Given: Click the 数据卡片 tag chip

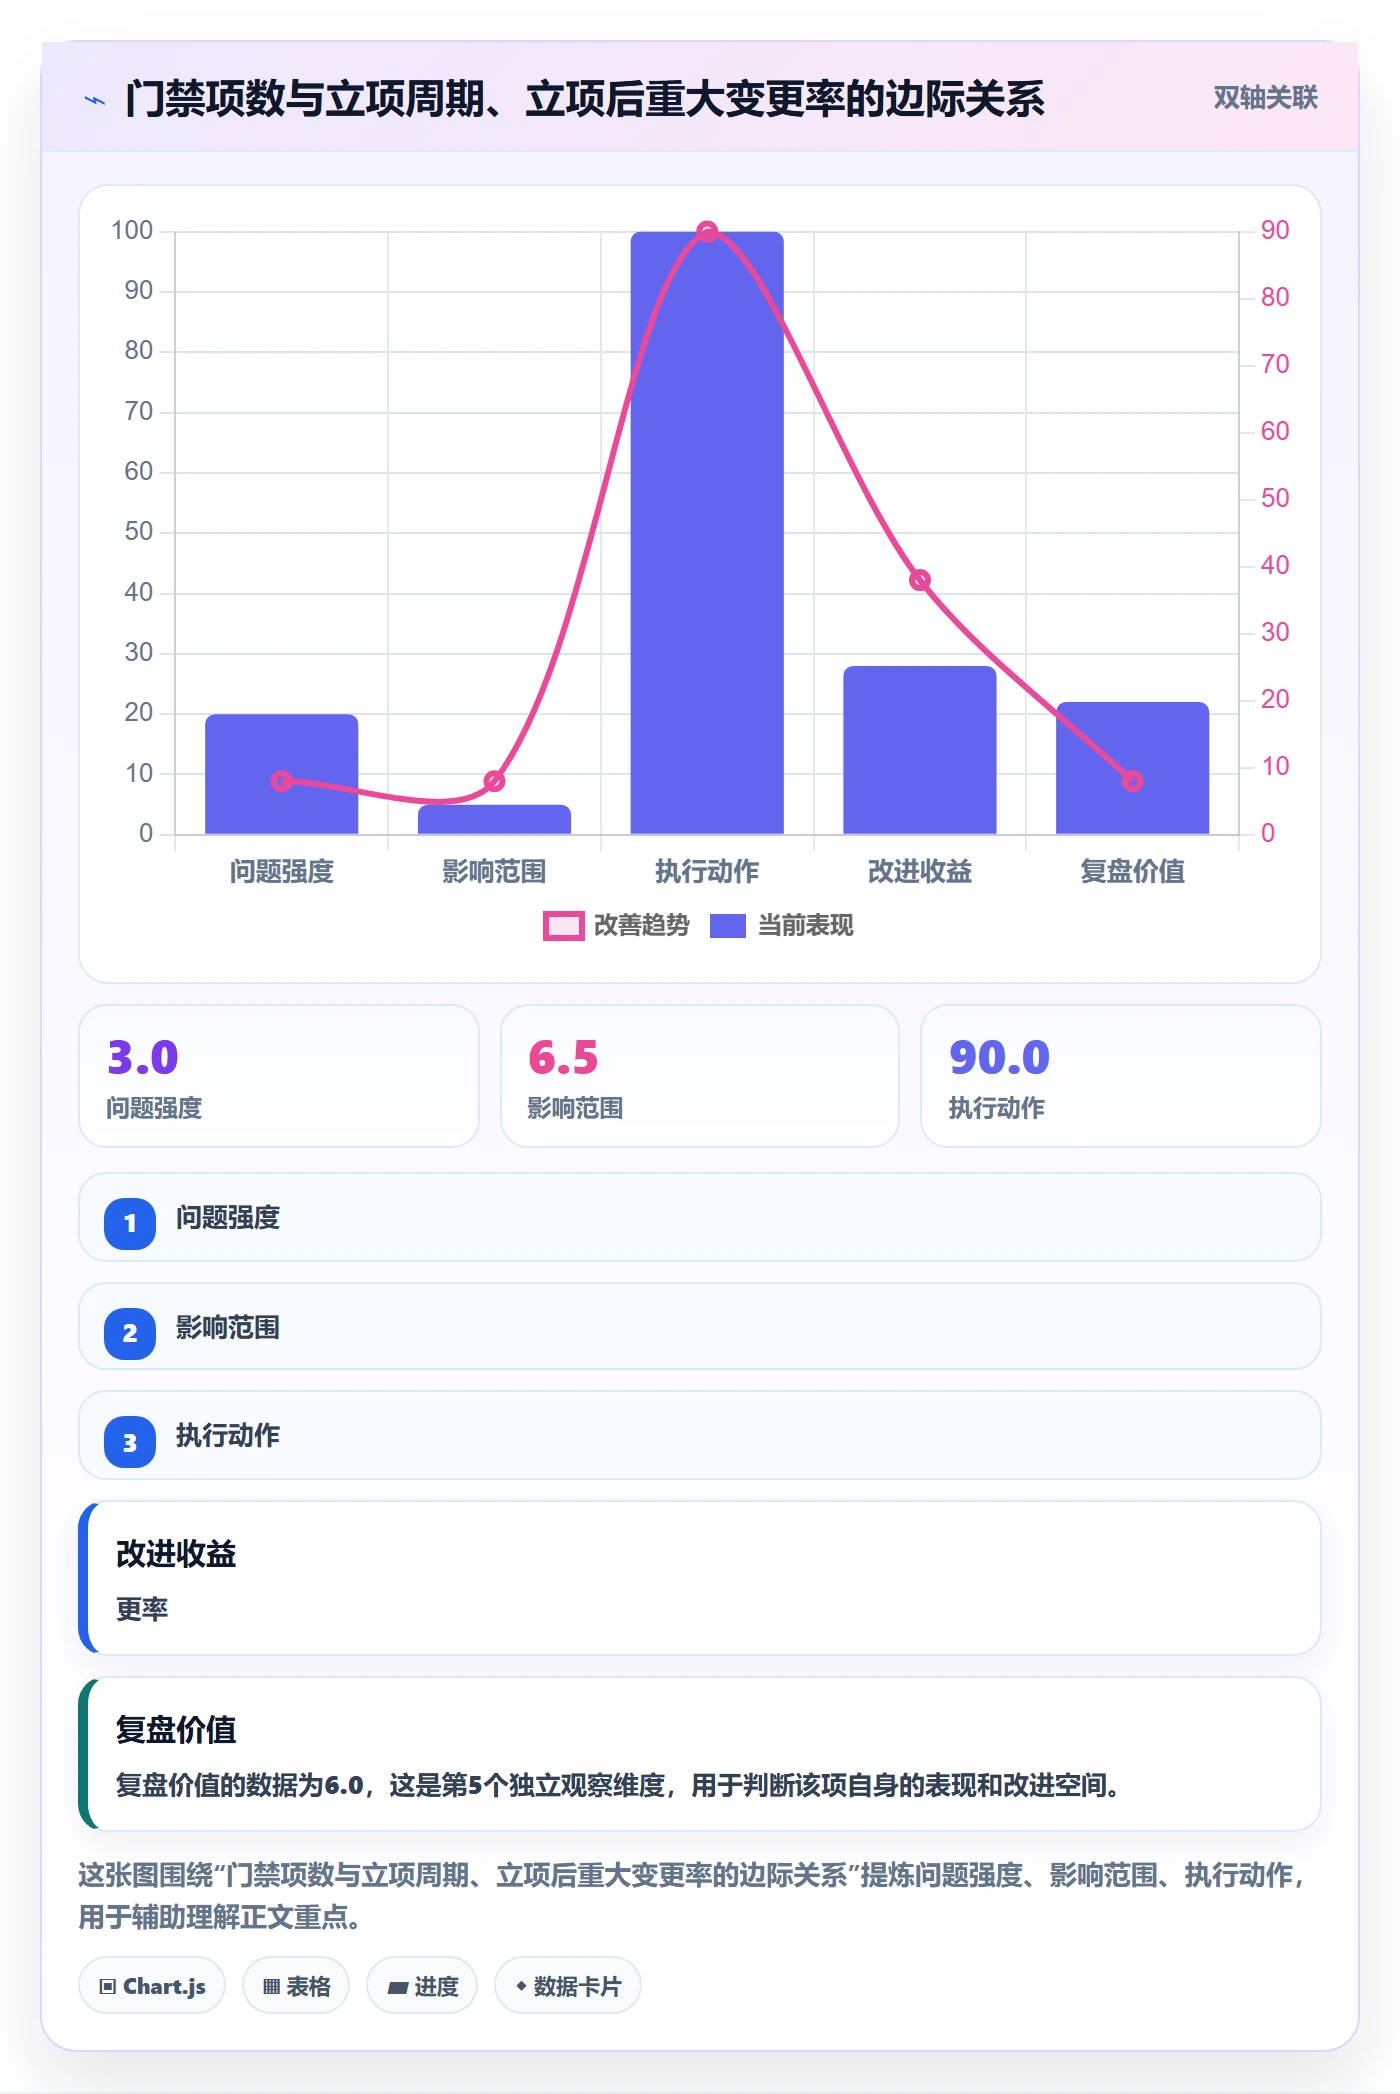Looking at the screenshot, I should (568, 1986).
